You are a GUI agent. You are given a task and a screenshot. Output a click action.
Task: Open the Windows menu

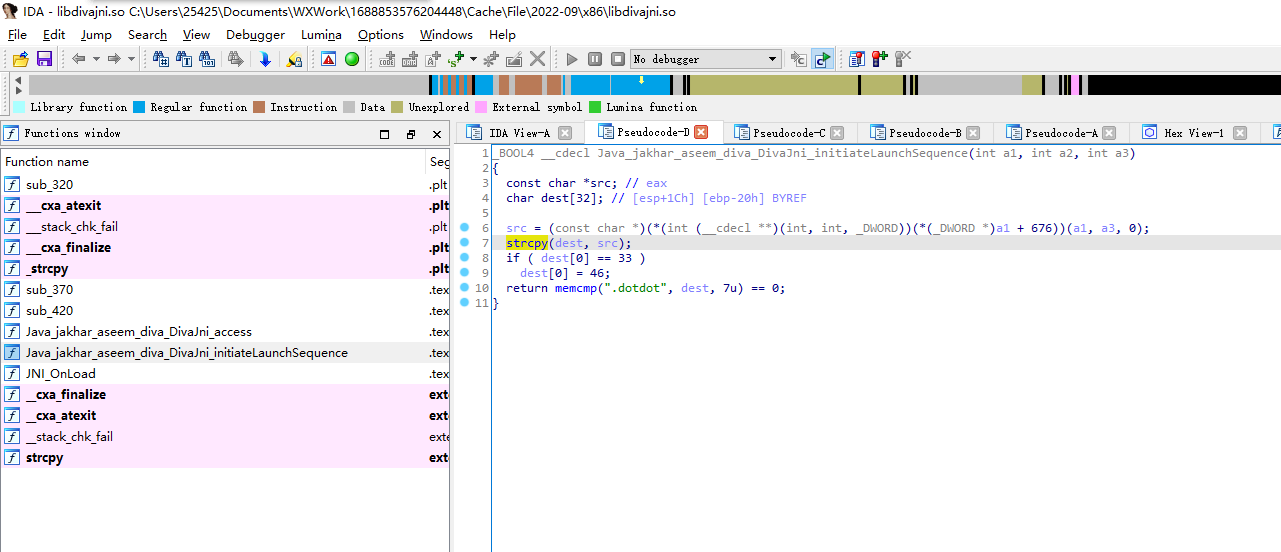click(x=446, y=34)
